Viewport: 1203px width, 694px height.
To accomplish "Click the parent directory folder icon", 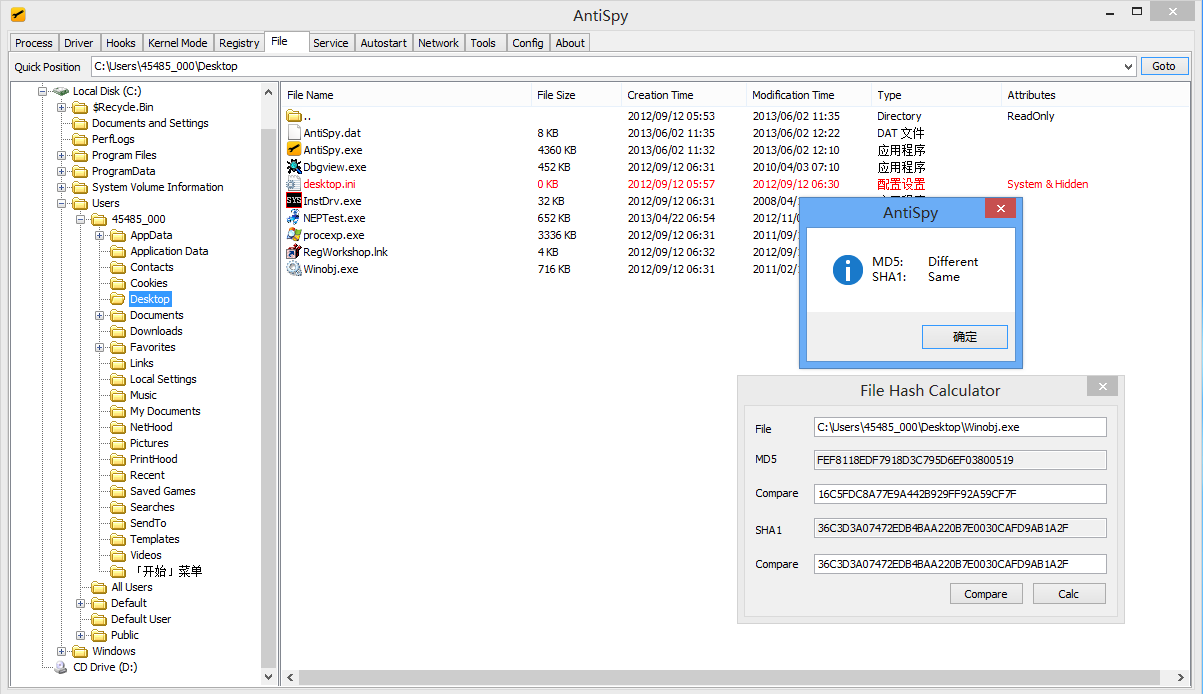I will pyautogui.click(x=294, y=116).
